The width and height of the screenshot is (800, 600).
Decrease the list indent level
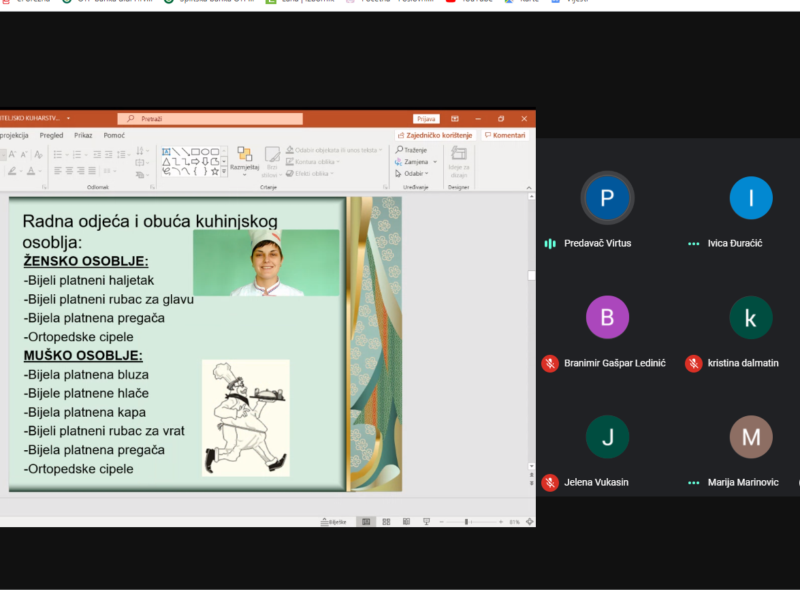click(x=97, y=154)
